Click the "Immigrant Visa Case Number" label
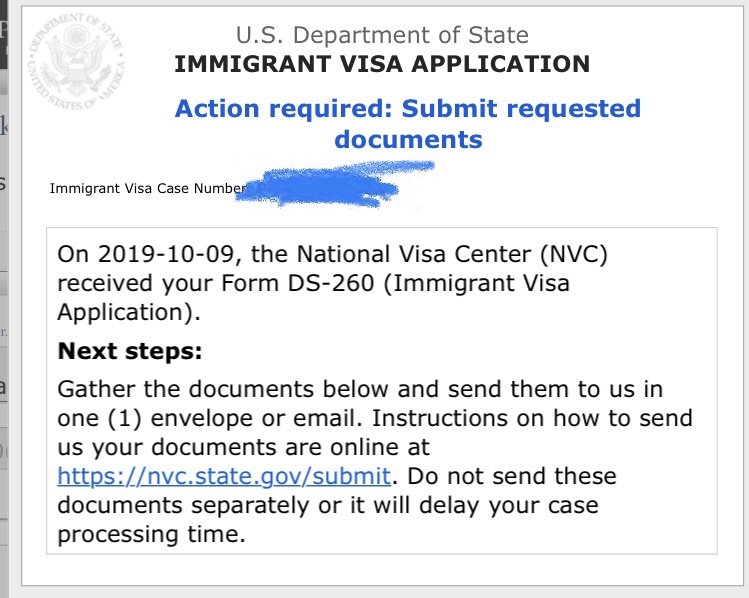This screenshot has width=749, height=598. (148, 187)
